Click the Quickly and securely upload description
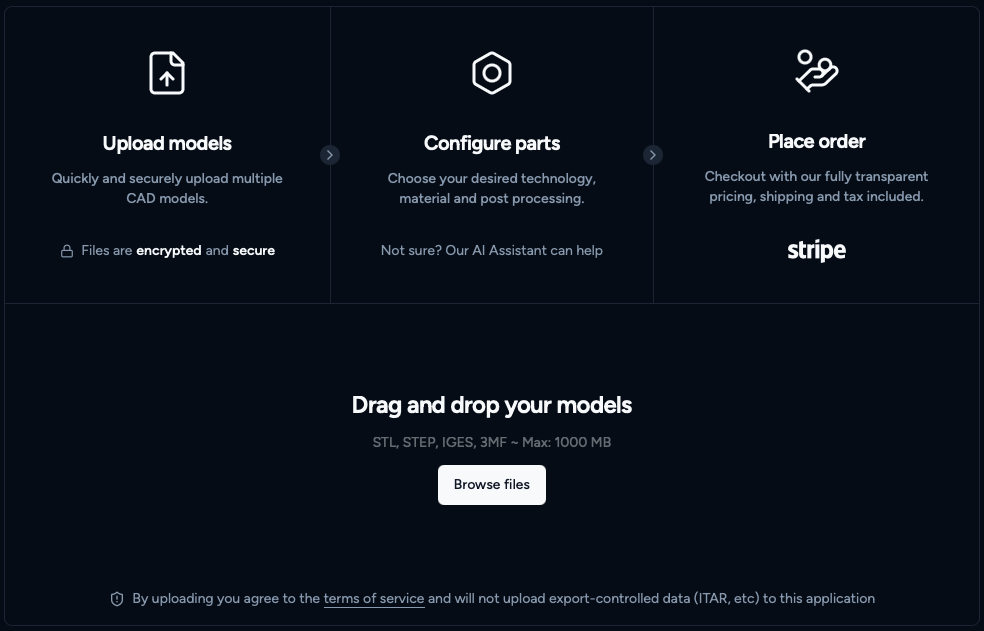This screenshot has height=631, width=984. 167,188
